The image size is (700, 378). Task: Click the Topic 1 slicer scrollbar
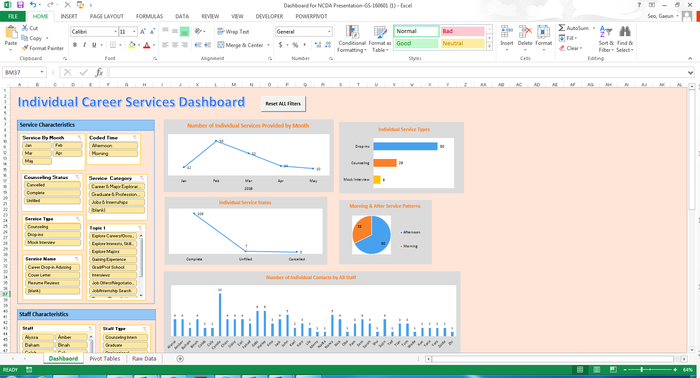(141, 266)
